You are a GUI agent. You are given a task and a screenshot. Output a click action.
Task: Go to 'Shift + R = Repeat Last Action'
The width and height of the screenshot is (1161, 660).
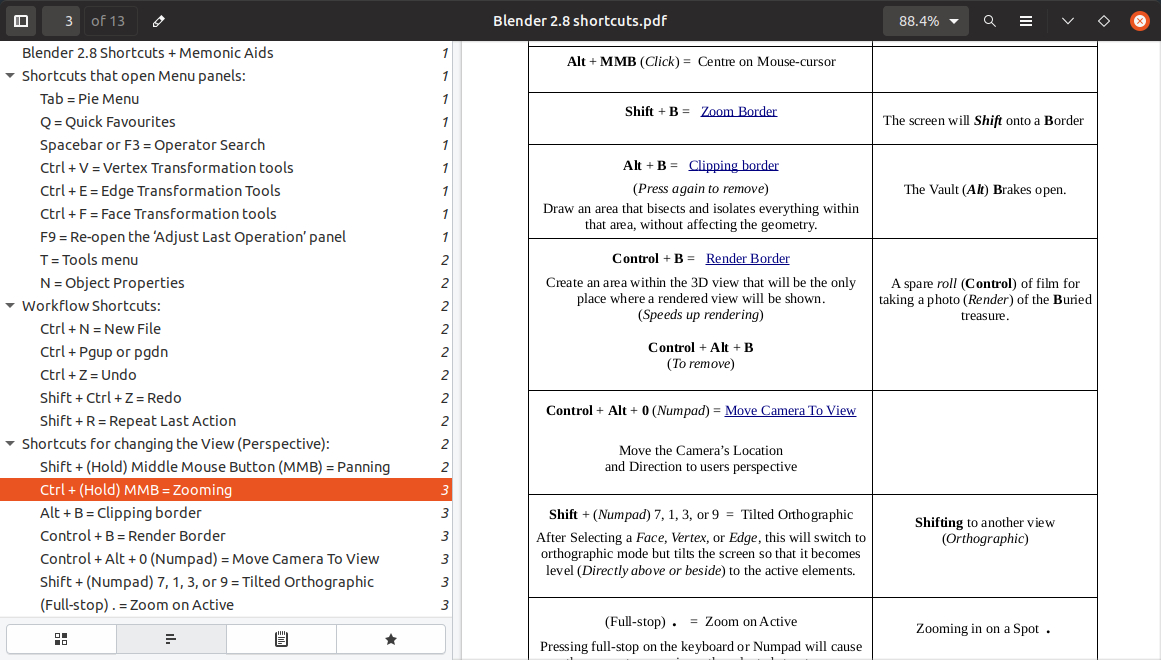(226, 420)
